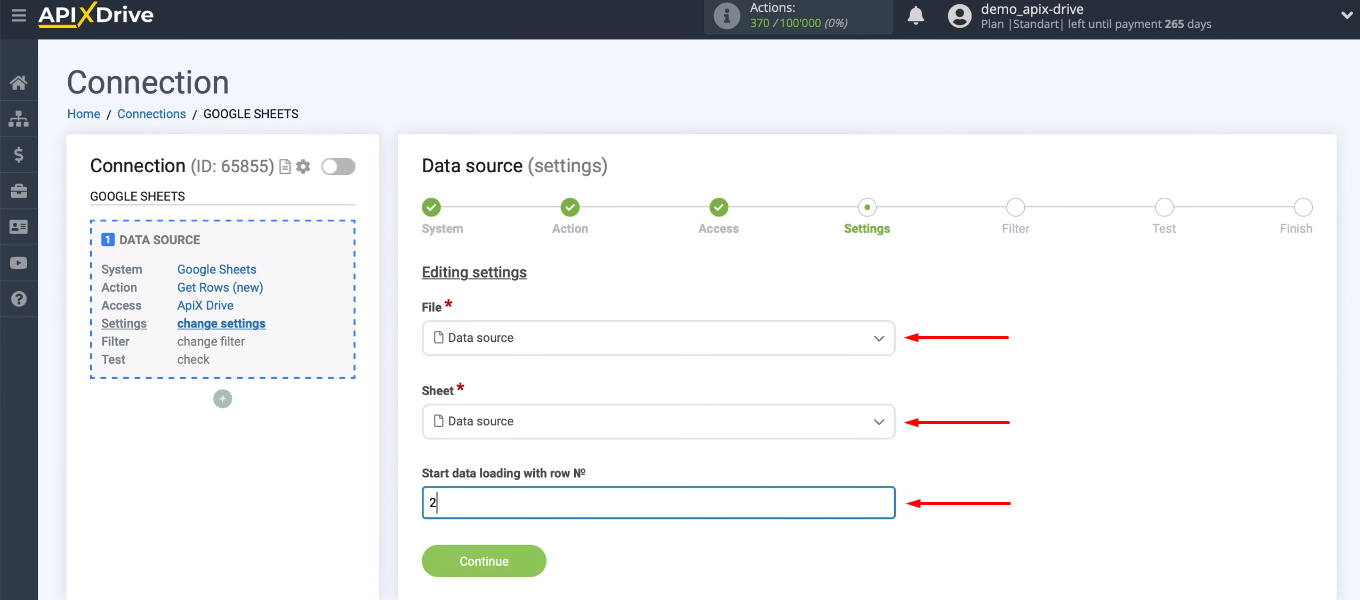Click the green Access step checkmark
The height and width of the screenshot is (600, 1360).
(x=718, y=207)
